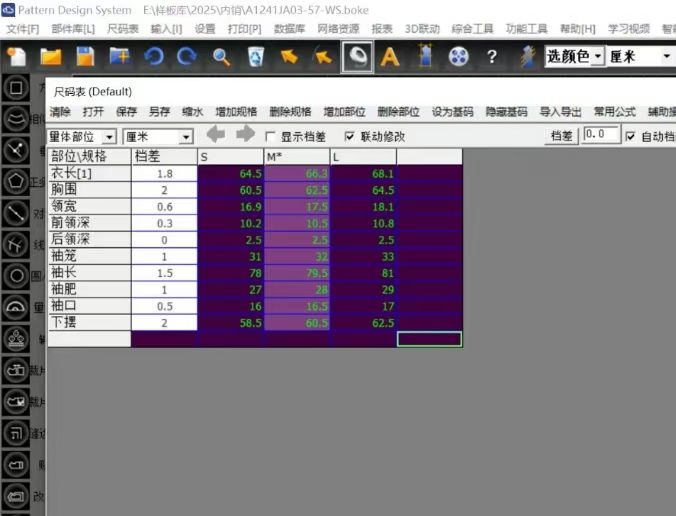Enable the 显示档差 checkbox
676x516 pixels.
pos(271,136)
